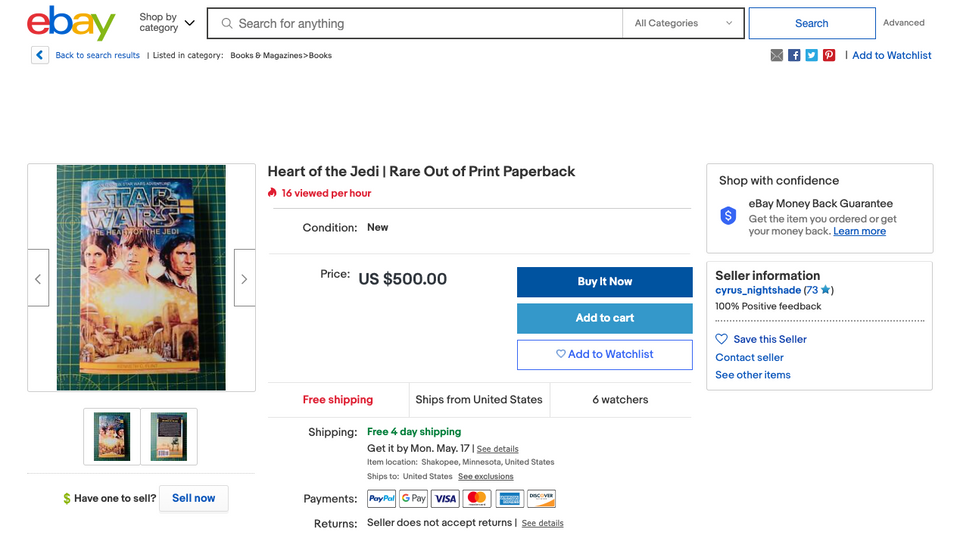Click the eBay logo
Viewport: 960px width, 544px height.
point(71,23)
